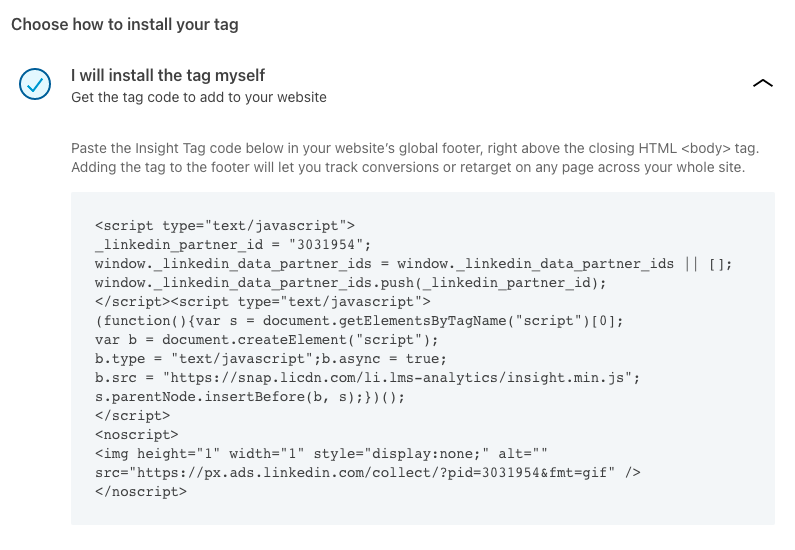This screenshot has height=550, width=795.
Task: Click the closing </script> line above <noscript>
Action: pyautogui.click(x=132, y=416)
